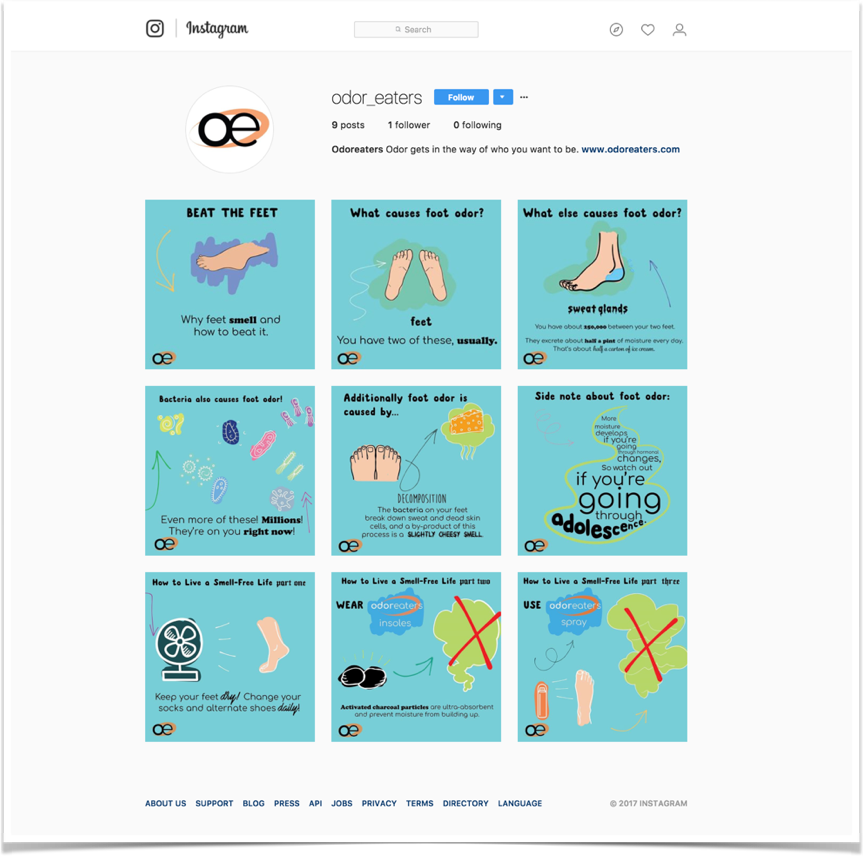This screenshot has height=856, width=863.
Task: Open the Privacy footer link
Action: coord(379,803)
